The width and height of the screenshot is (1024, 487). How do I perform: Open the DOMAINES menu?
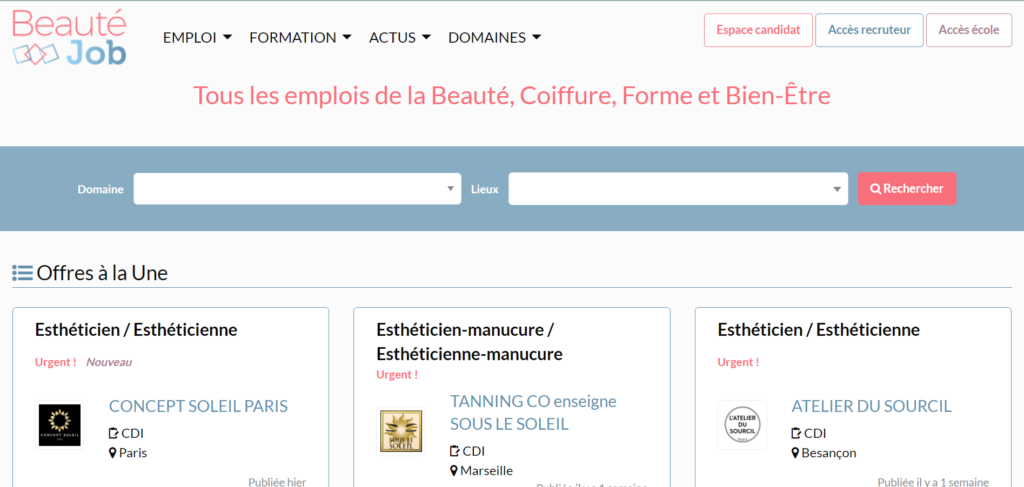click(x=494, y=38)
